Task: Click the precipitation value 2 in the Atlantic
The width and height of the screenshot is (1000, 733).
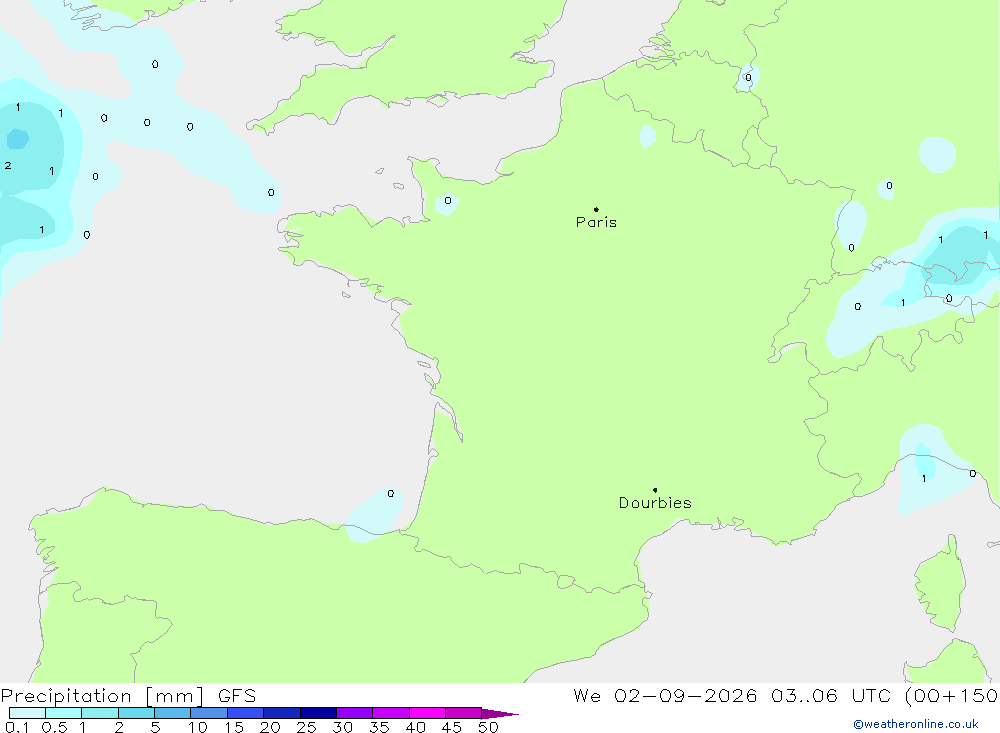Action: pos(8,165)
